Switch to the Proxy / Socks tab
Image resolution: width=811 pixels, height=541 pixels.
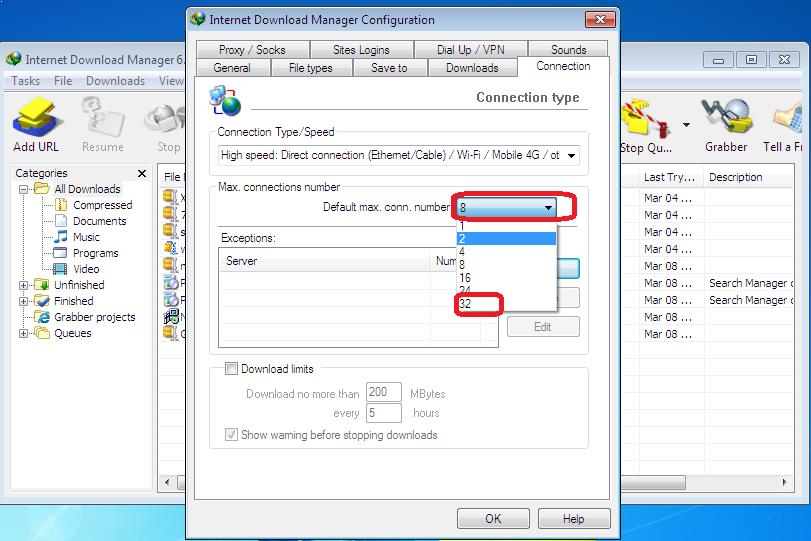[252, 50]
